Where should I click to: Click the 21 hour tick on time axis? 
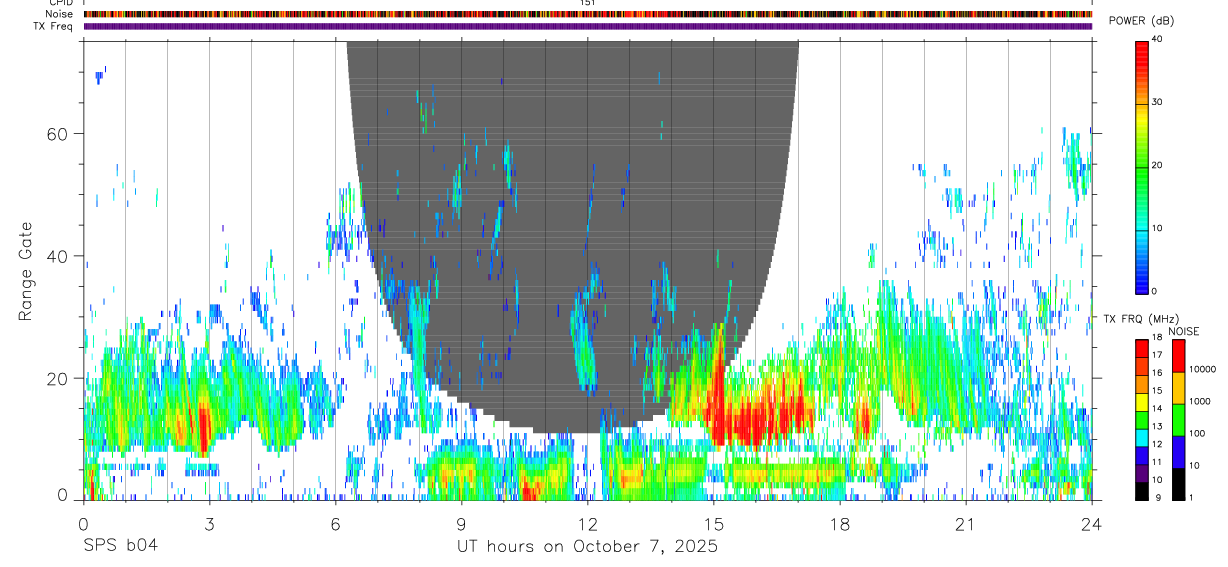pos(965,524)
